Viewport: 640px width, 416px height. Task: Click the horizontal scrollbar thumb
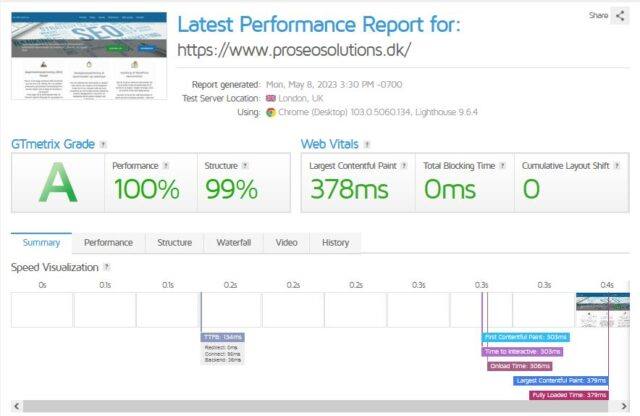[x=316, y=406]
